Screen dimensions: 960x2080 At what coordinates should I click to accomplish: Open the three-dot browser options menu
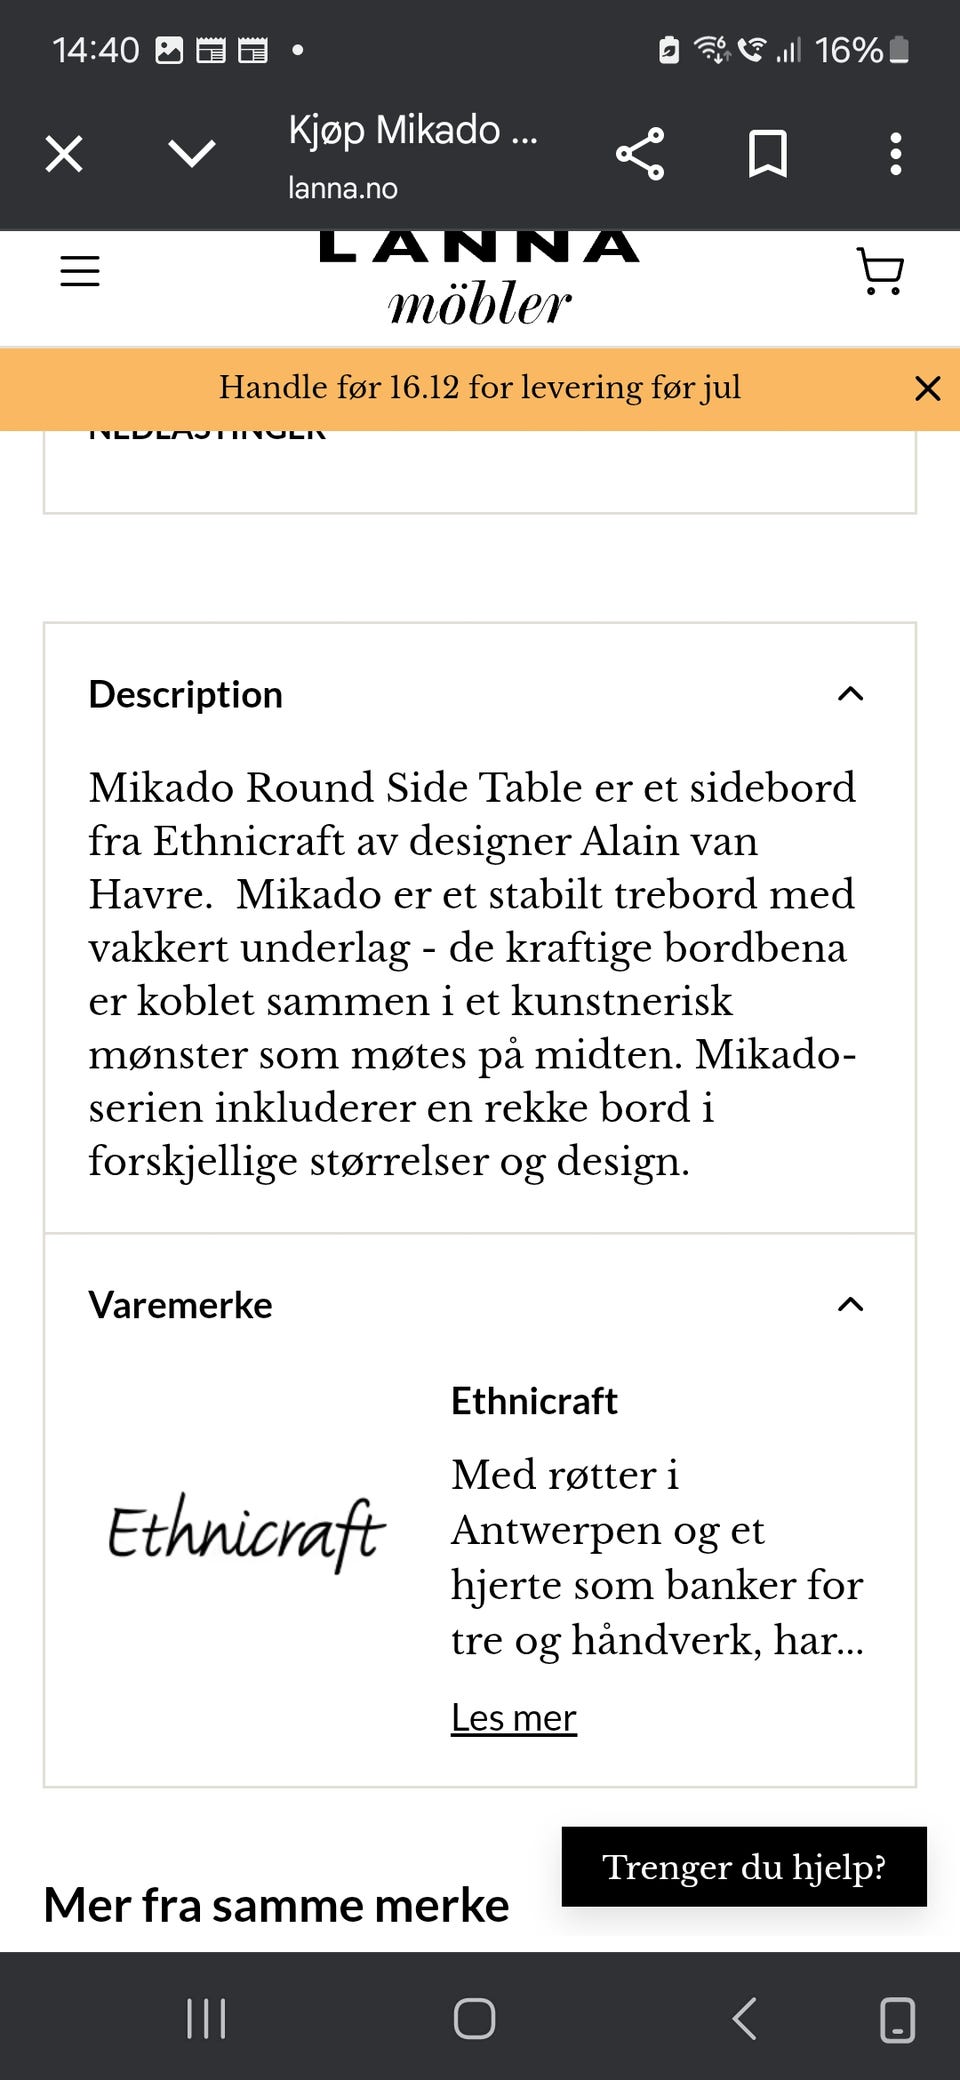(896, 154)
